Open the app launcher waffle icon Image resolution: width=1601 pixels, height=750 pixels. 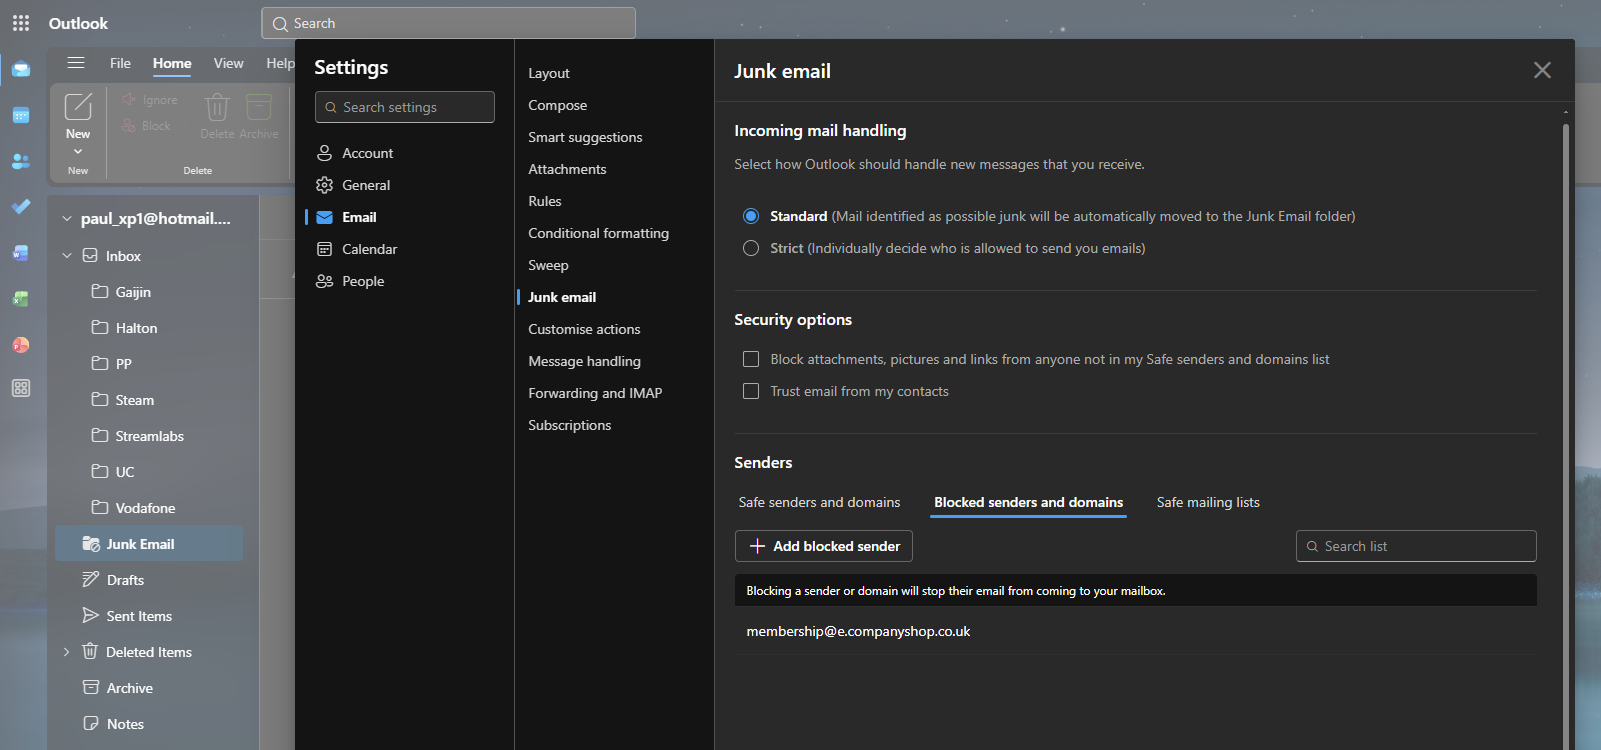(21, 23)
